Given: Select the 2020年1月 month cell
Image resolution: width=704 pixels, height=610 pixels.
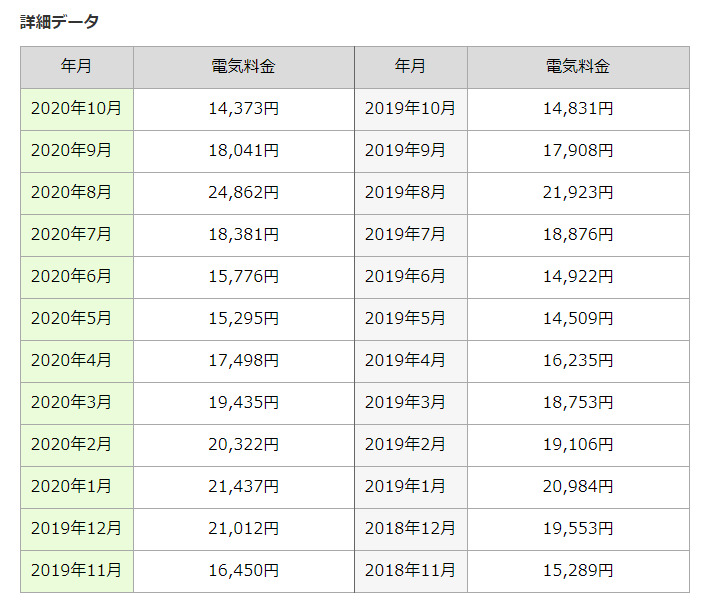Looking at the screenshot, I should (x=72, y=486).
